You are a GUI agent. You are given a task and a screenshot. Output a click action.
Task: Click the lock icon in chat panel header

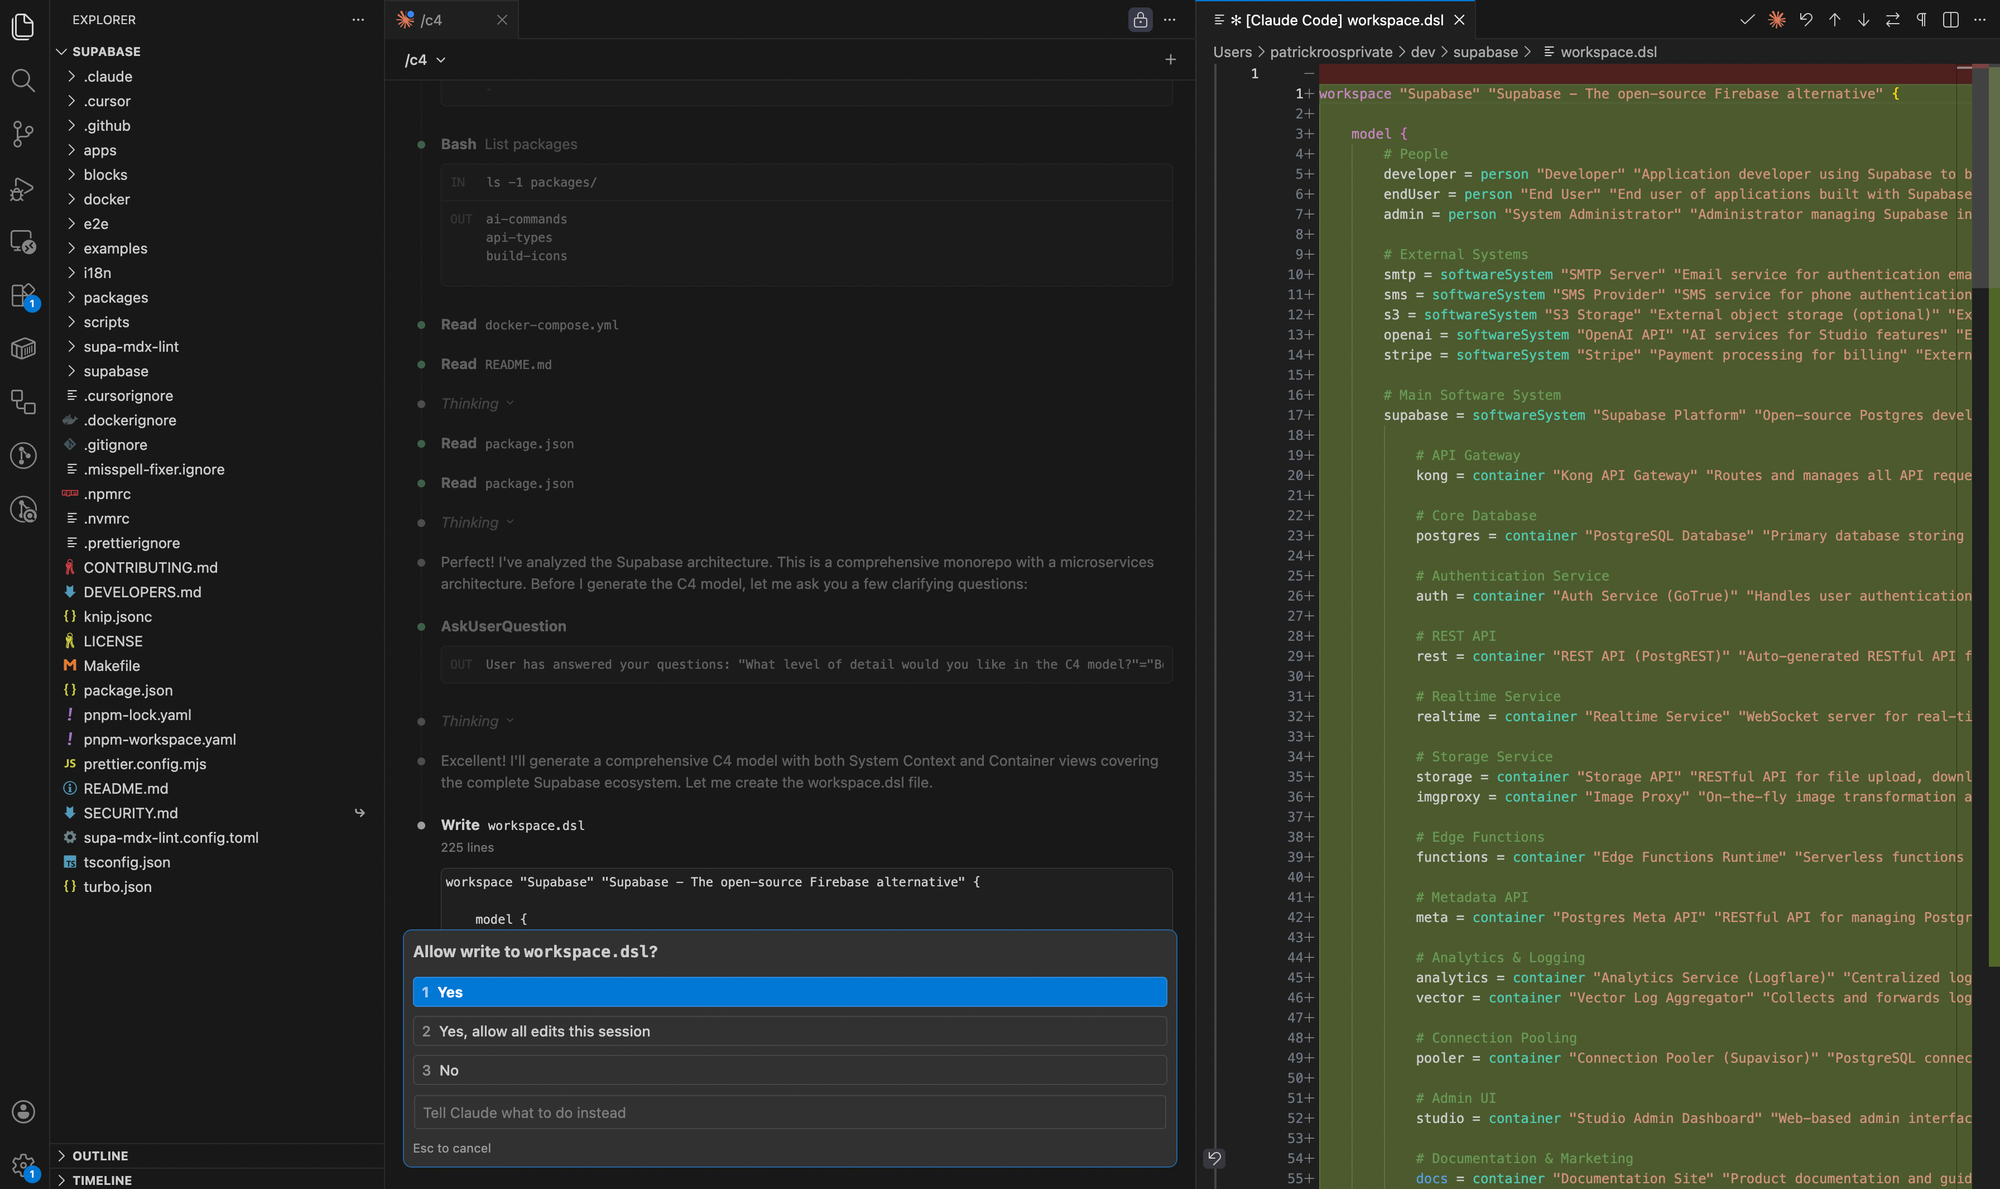(1140, 20)
